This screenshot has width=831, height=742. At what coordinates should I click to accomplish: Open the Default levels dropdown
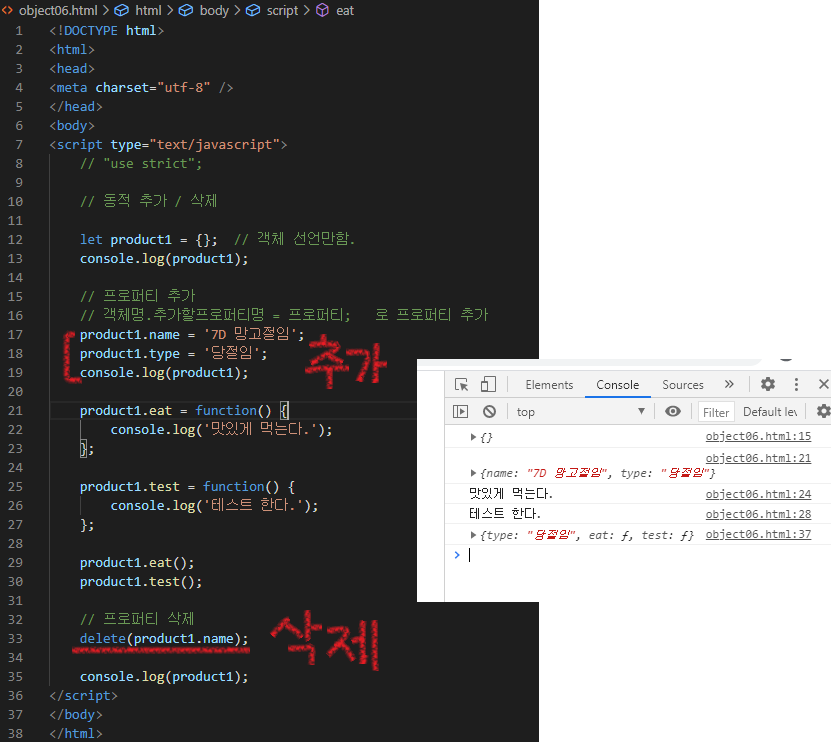pos(770,412)
